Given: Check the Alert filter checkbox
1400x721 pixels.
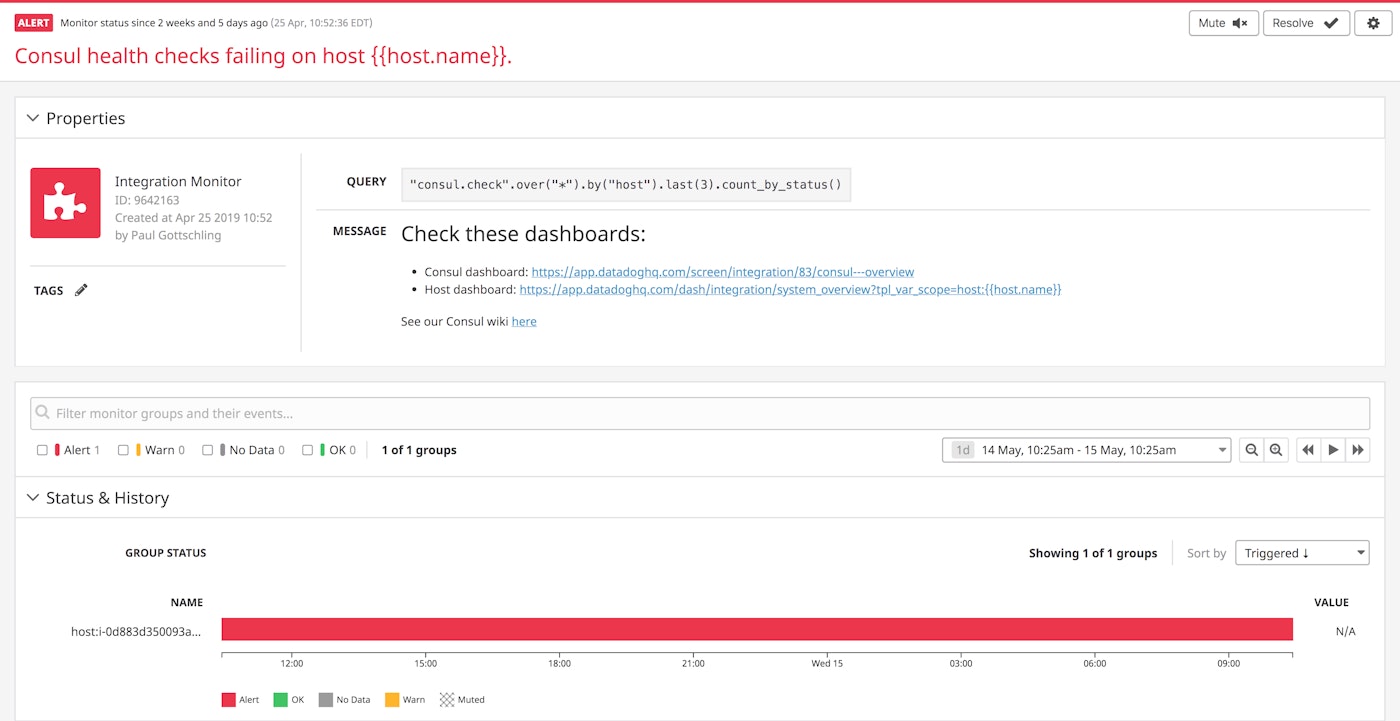Looking at the screenshot, I should click(42, 450).
